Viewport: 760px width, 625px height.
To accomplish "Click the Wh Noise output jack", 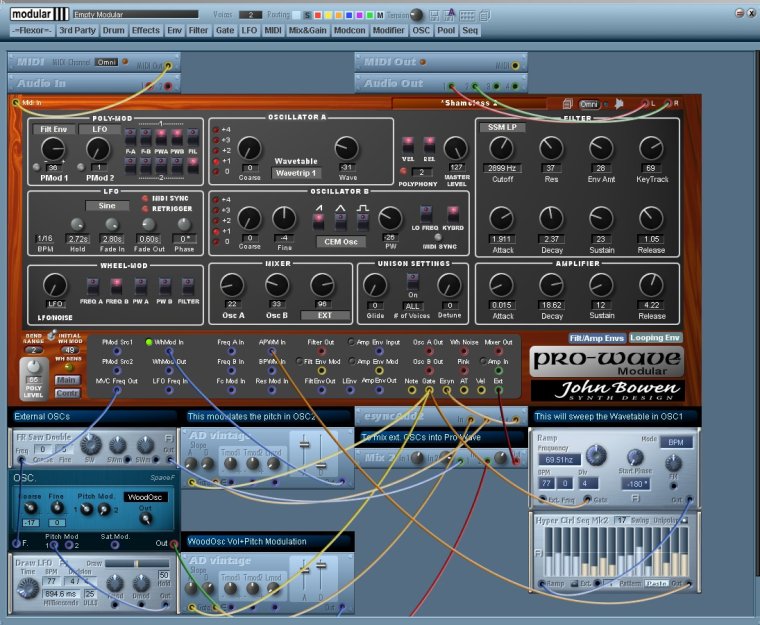I will 463,351.
